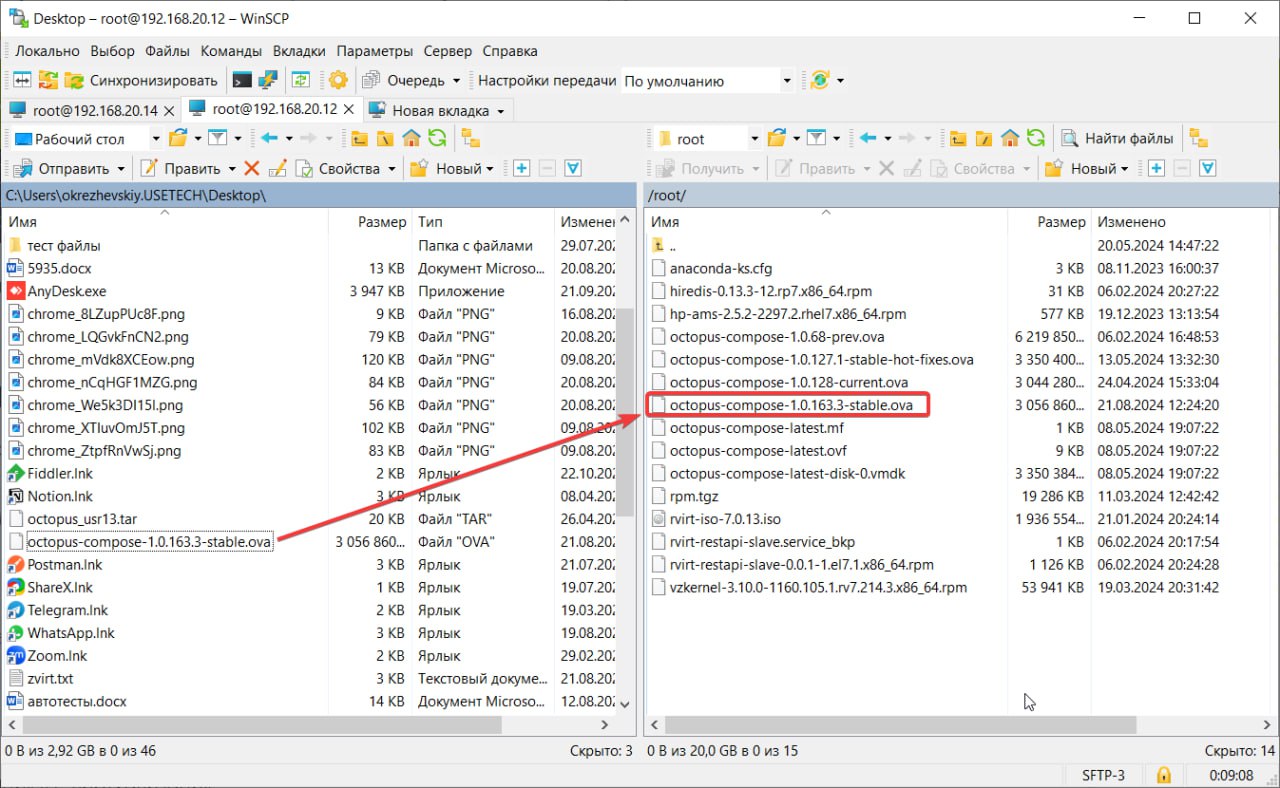Image resolution: width=1280 pixels, height=788 pixels.
Task: Click the local path bar showing Desktop path
Action: [x=319, y=195]
